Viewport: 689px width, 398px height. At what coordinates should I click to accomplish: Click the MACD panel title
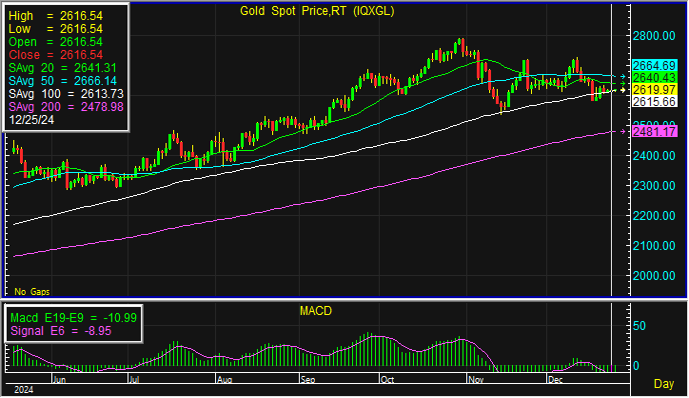coord(315,311)
